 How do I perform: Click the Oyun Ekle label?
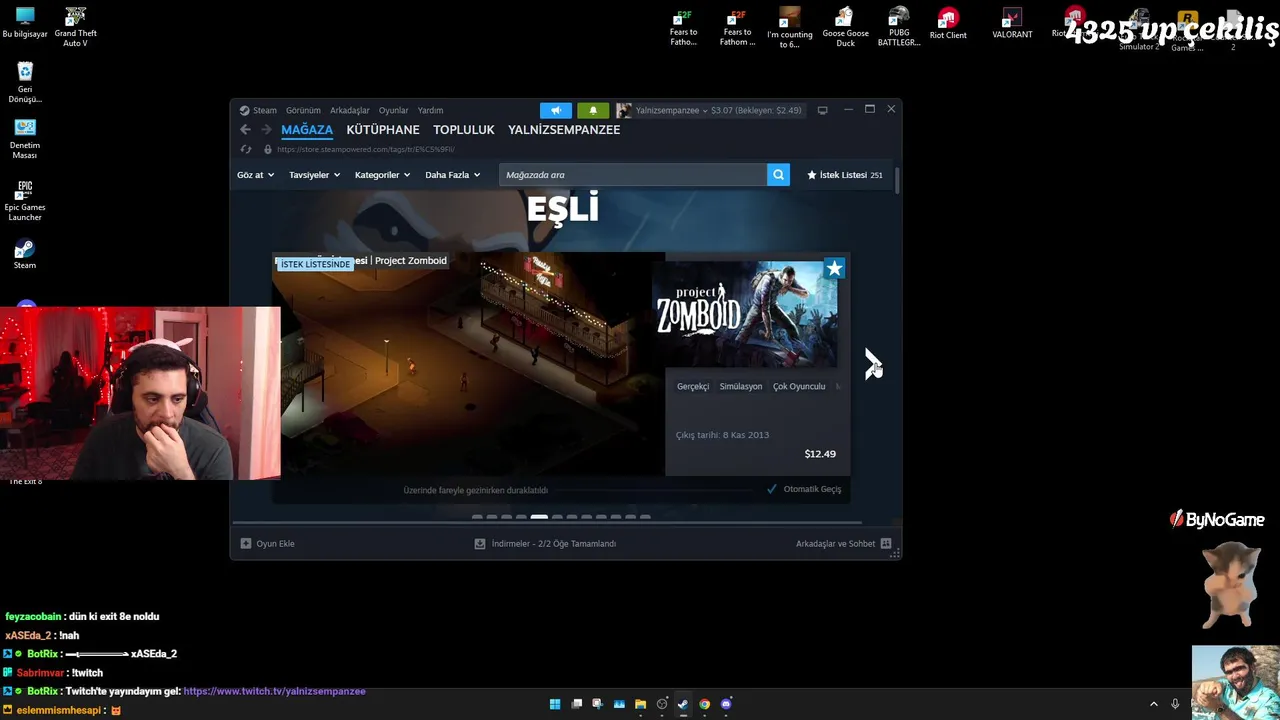tap(275, 544)
